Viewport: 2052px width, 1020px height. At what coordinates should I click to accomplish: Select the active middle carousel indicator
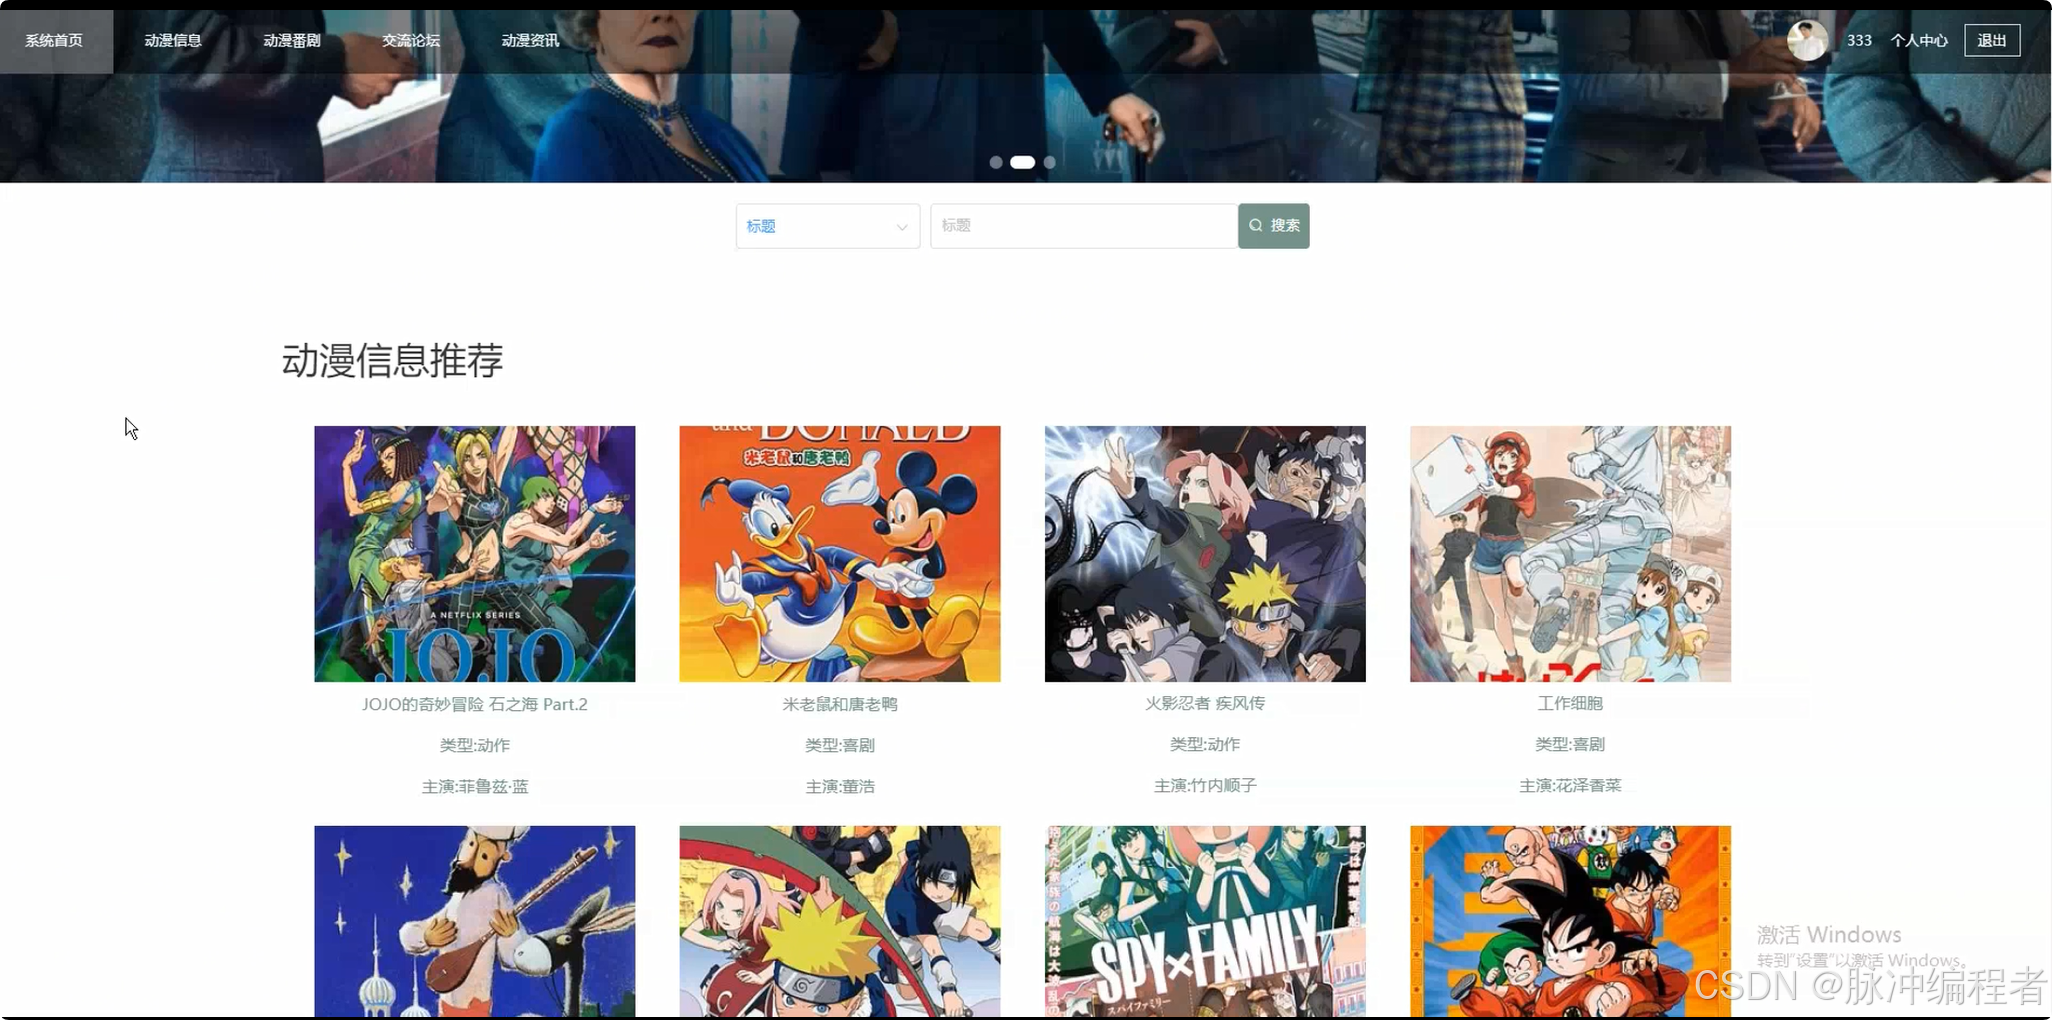[1022, 162]
